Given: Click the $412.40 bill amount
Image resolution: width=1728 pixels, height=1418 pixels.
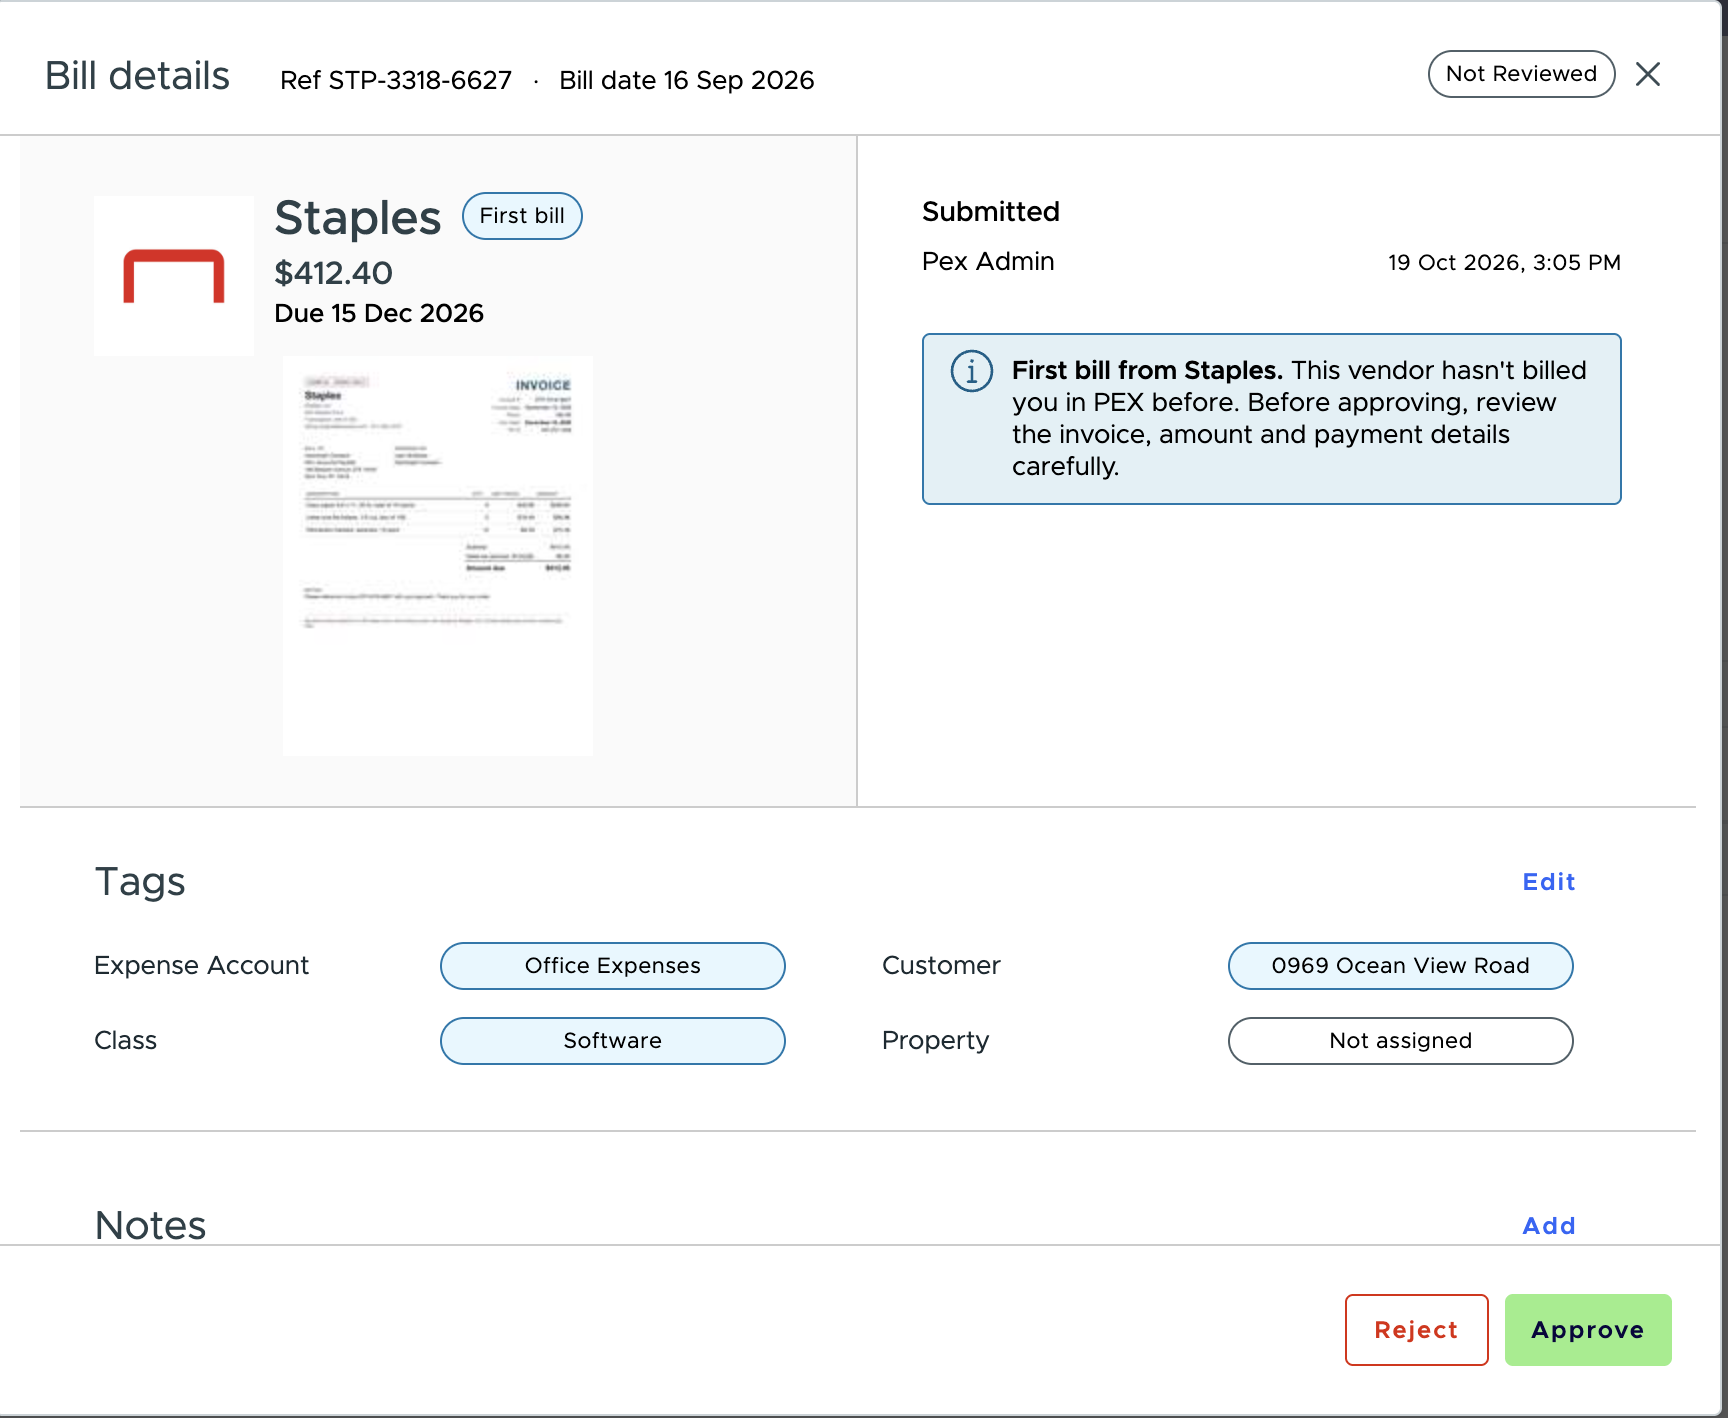Looking at the screenshot, I should tap(333, 273).
